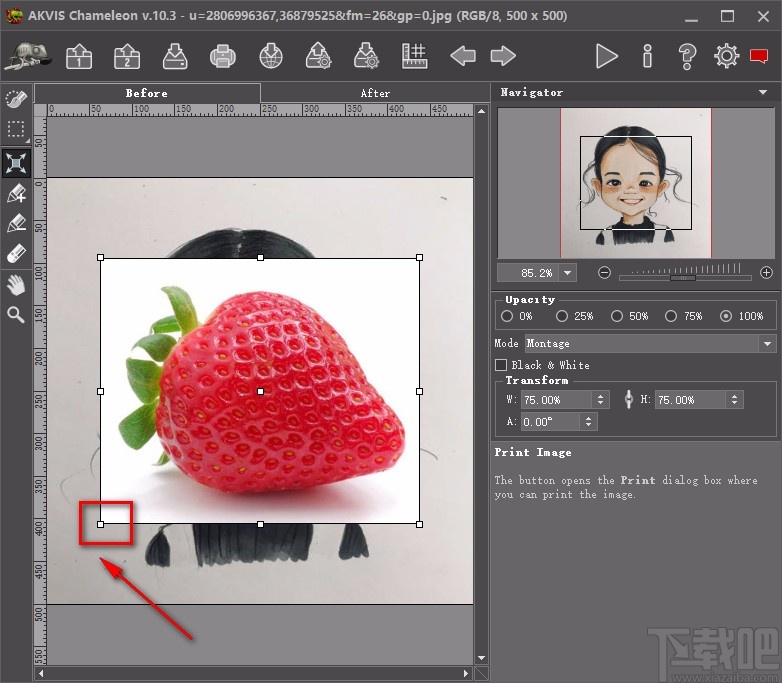Switch to the After tab
The height and width of the screenshot is (683, 782).
[375, 93]
